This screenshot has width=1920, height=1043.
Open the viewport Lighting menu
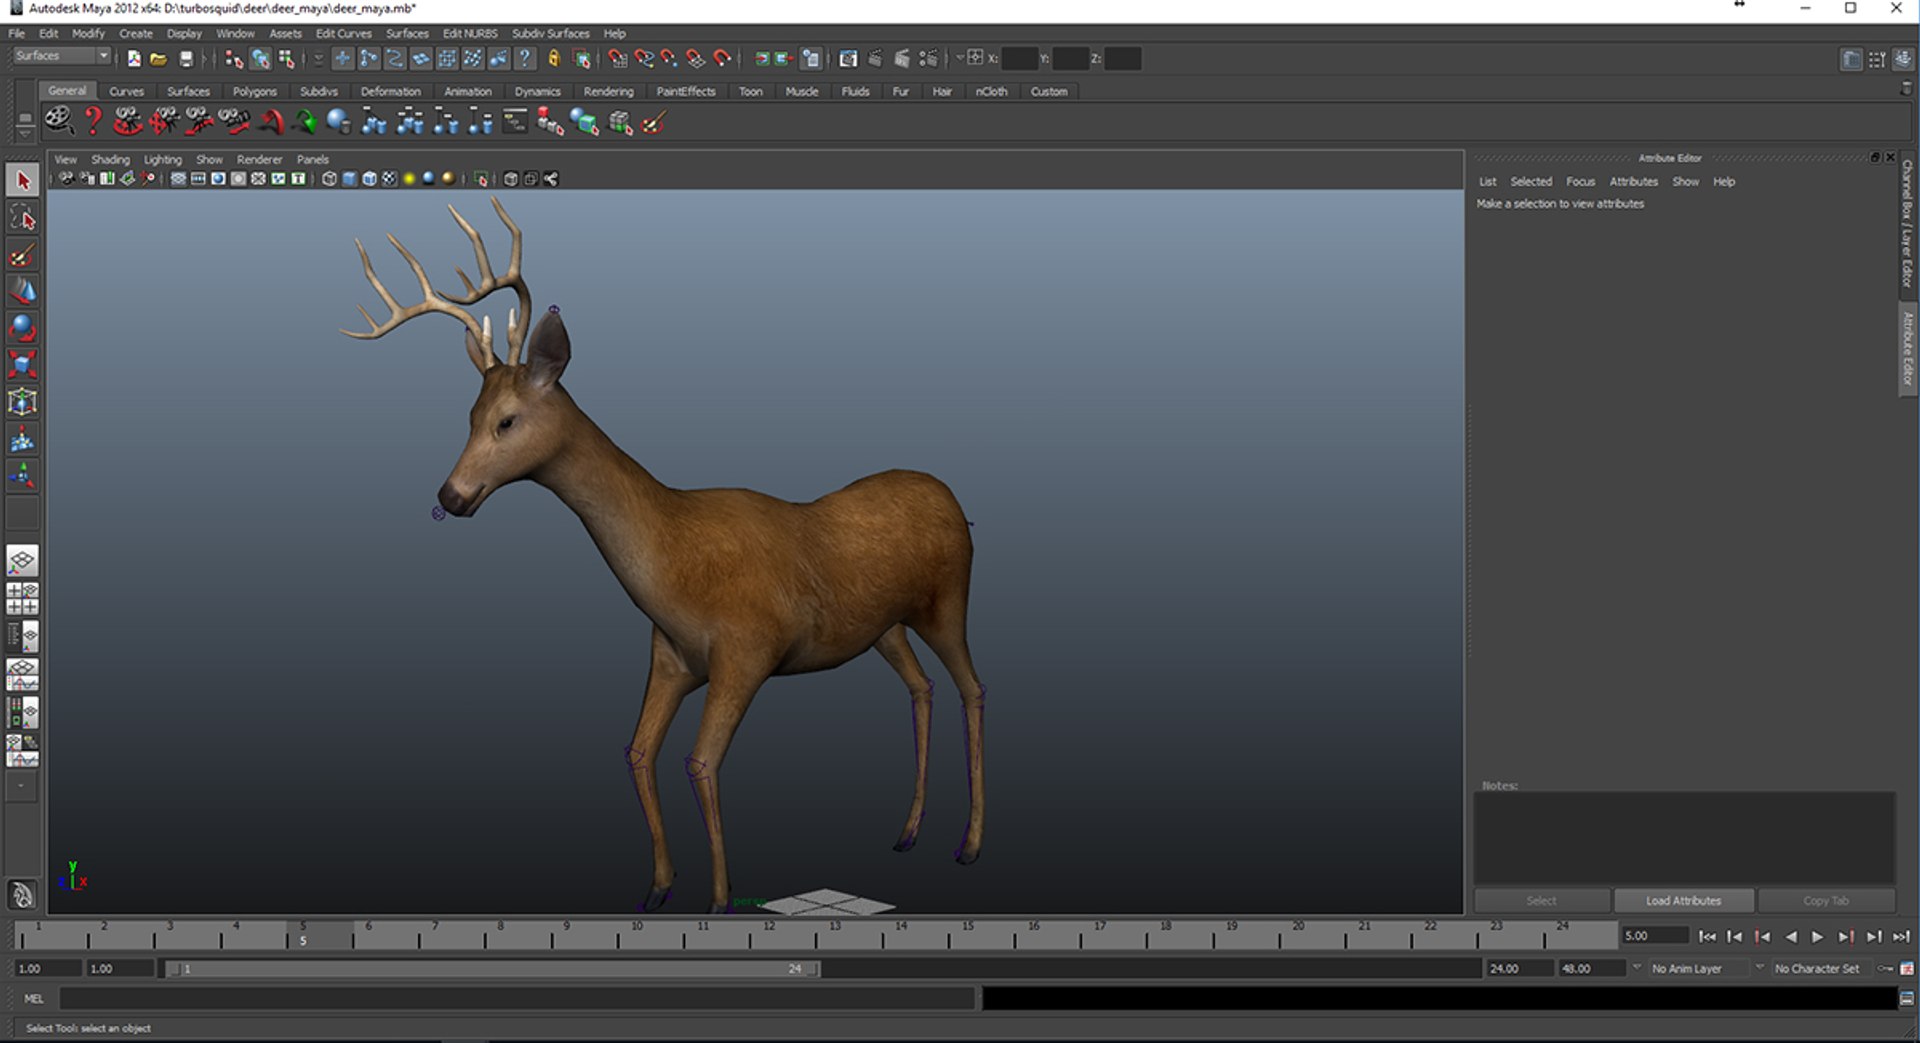(162, 159)
